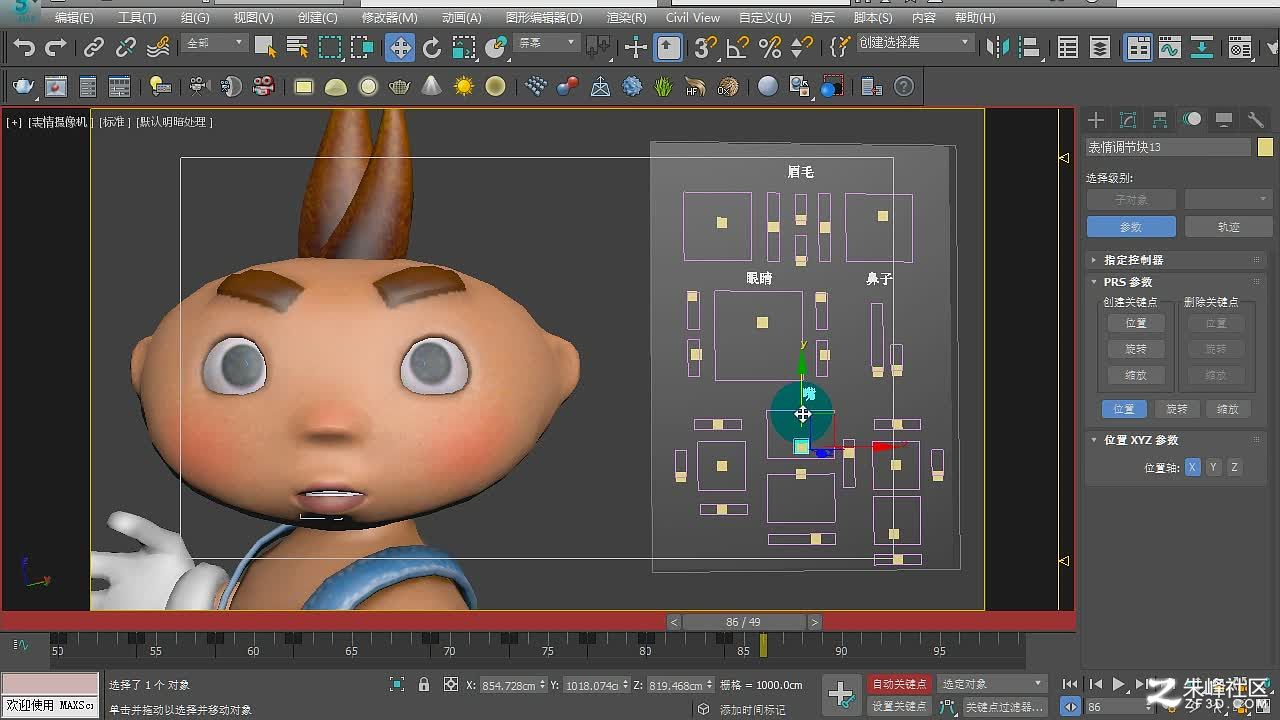Open the 全部 selection filter dropdown

(x=213, y=43)
